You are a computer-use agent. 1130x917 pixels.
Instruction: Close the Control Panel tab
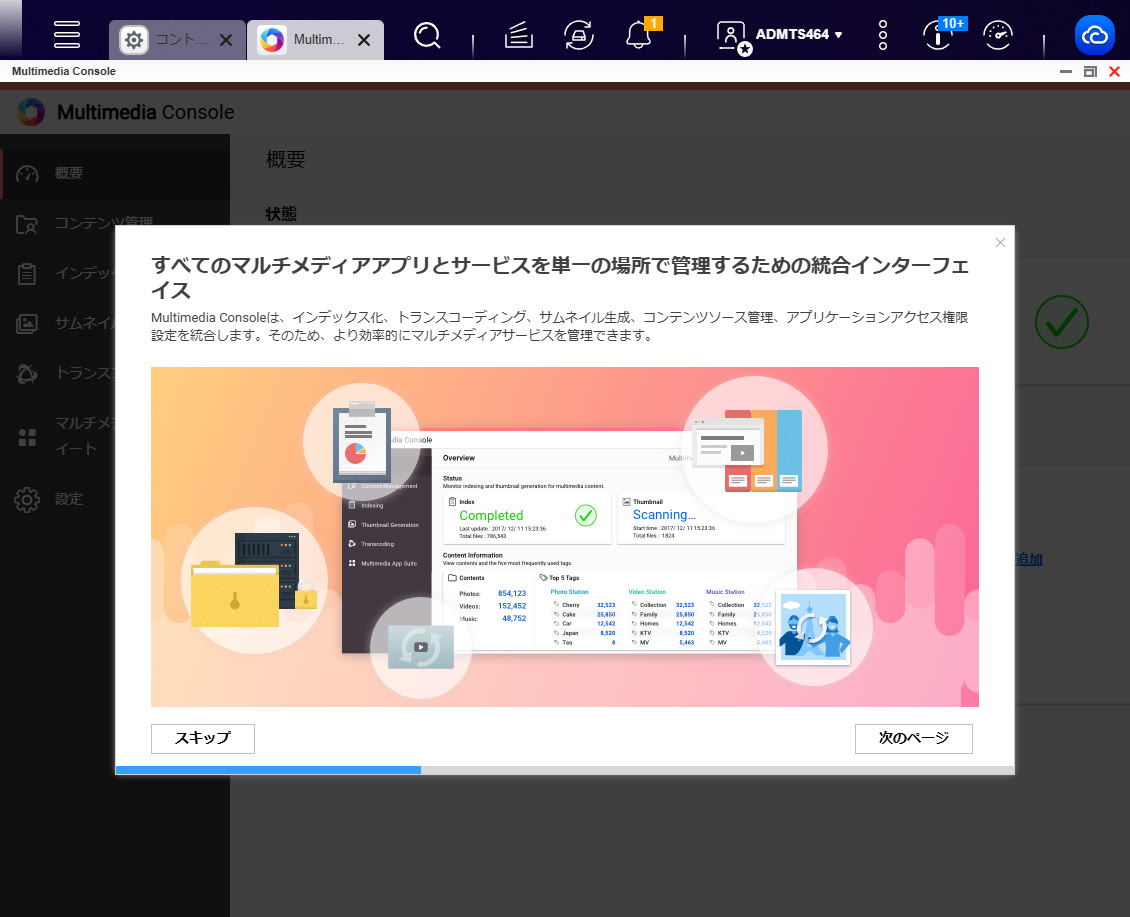pyautogui.click(x=226, y=40)
